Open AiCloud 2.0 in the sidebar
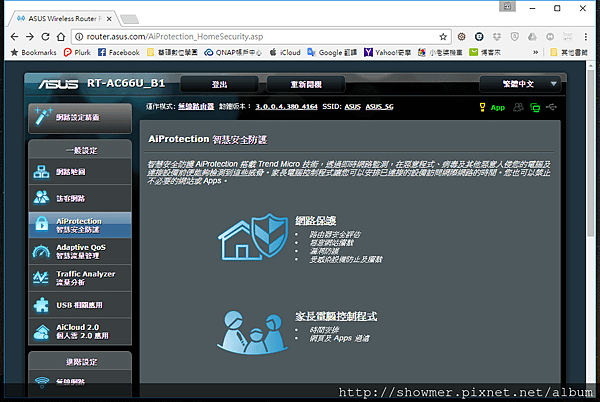The image size is (600, 402). pos(80,331)
